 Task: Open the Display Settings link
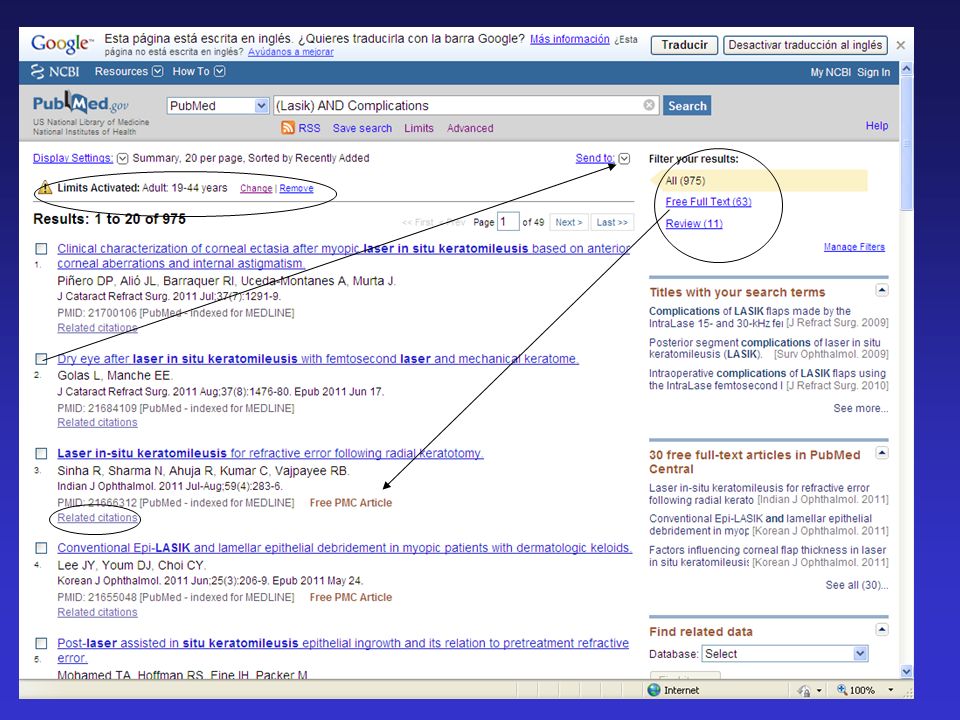click(73, 158)
